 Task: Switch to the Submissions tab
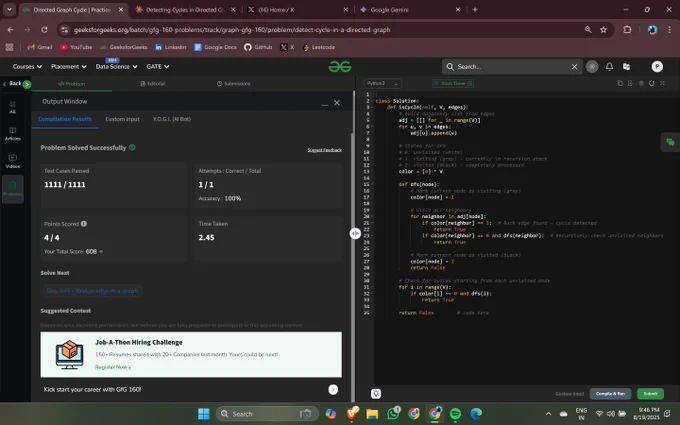tap(234, 84)
